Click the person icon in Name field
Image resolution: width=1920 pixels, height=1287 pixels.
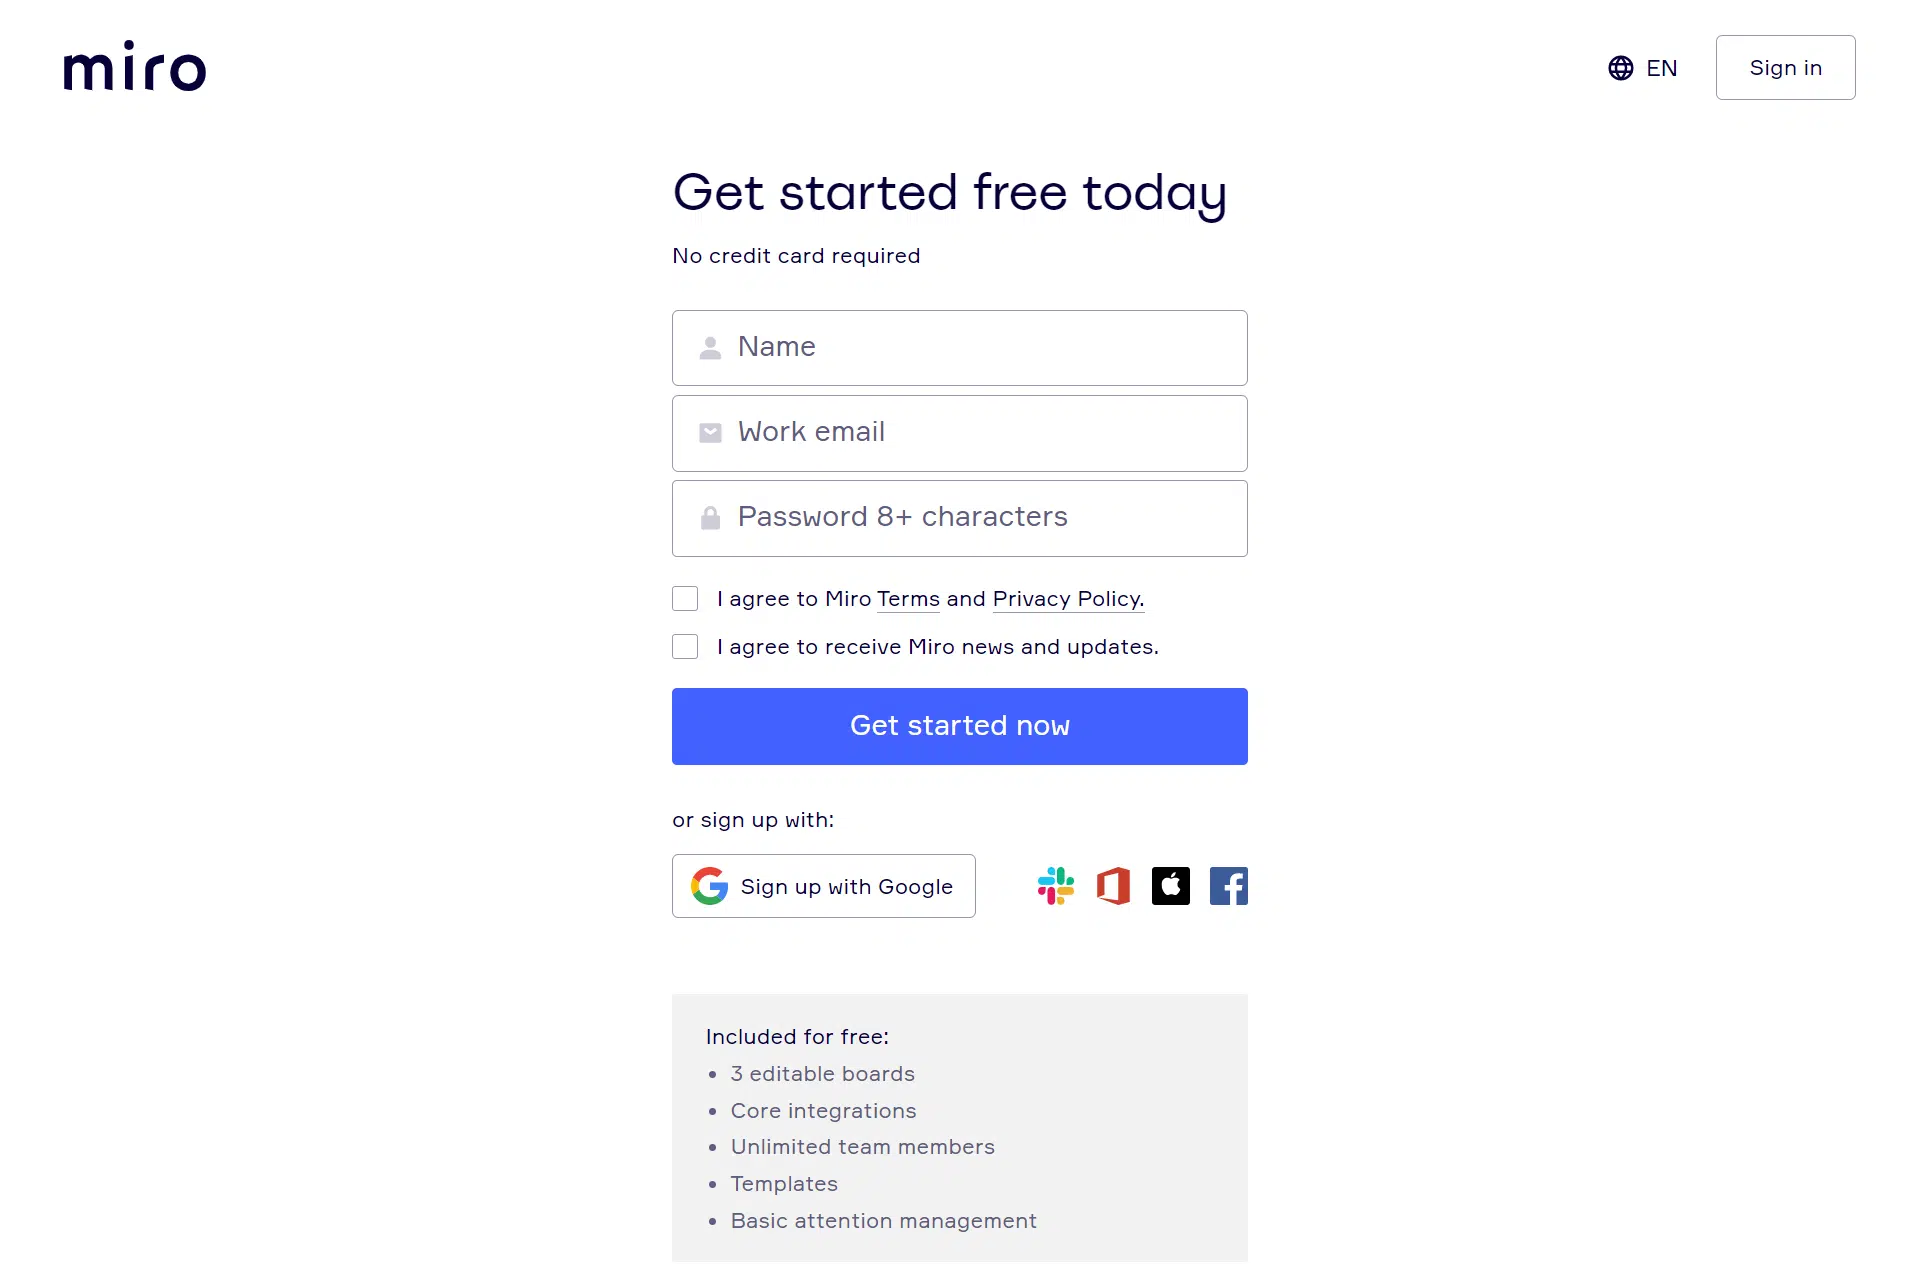pos(710,348)
